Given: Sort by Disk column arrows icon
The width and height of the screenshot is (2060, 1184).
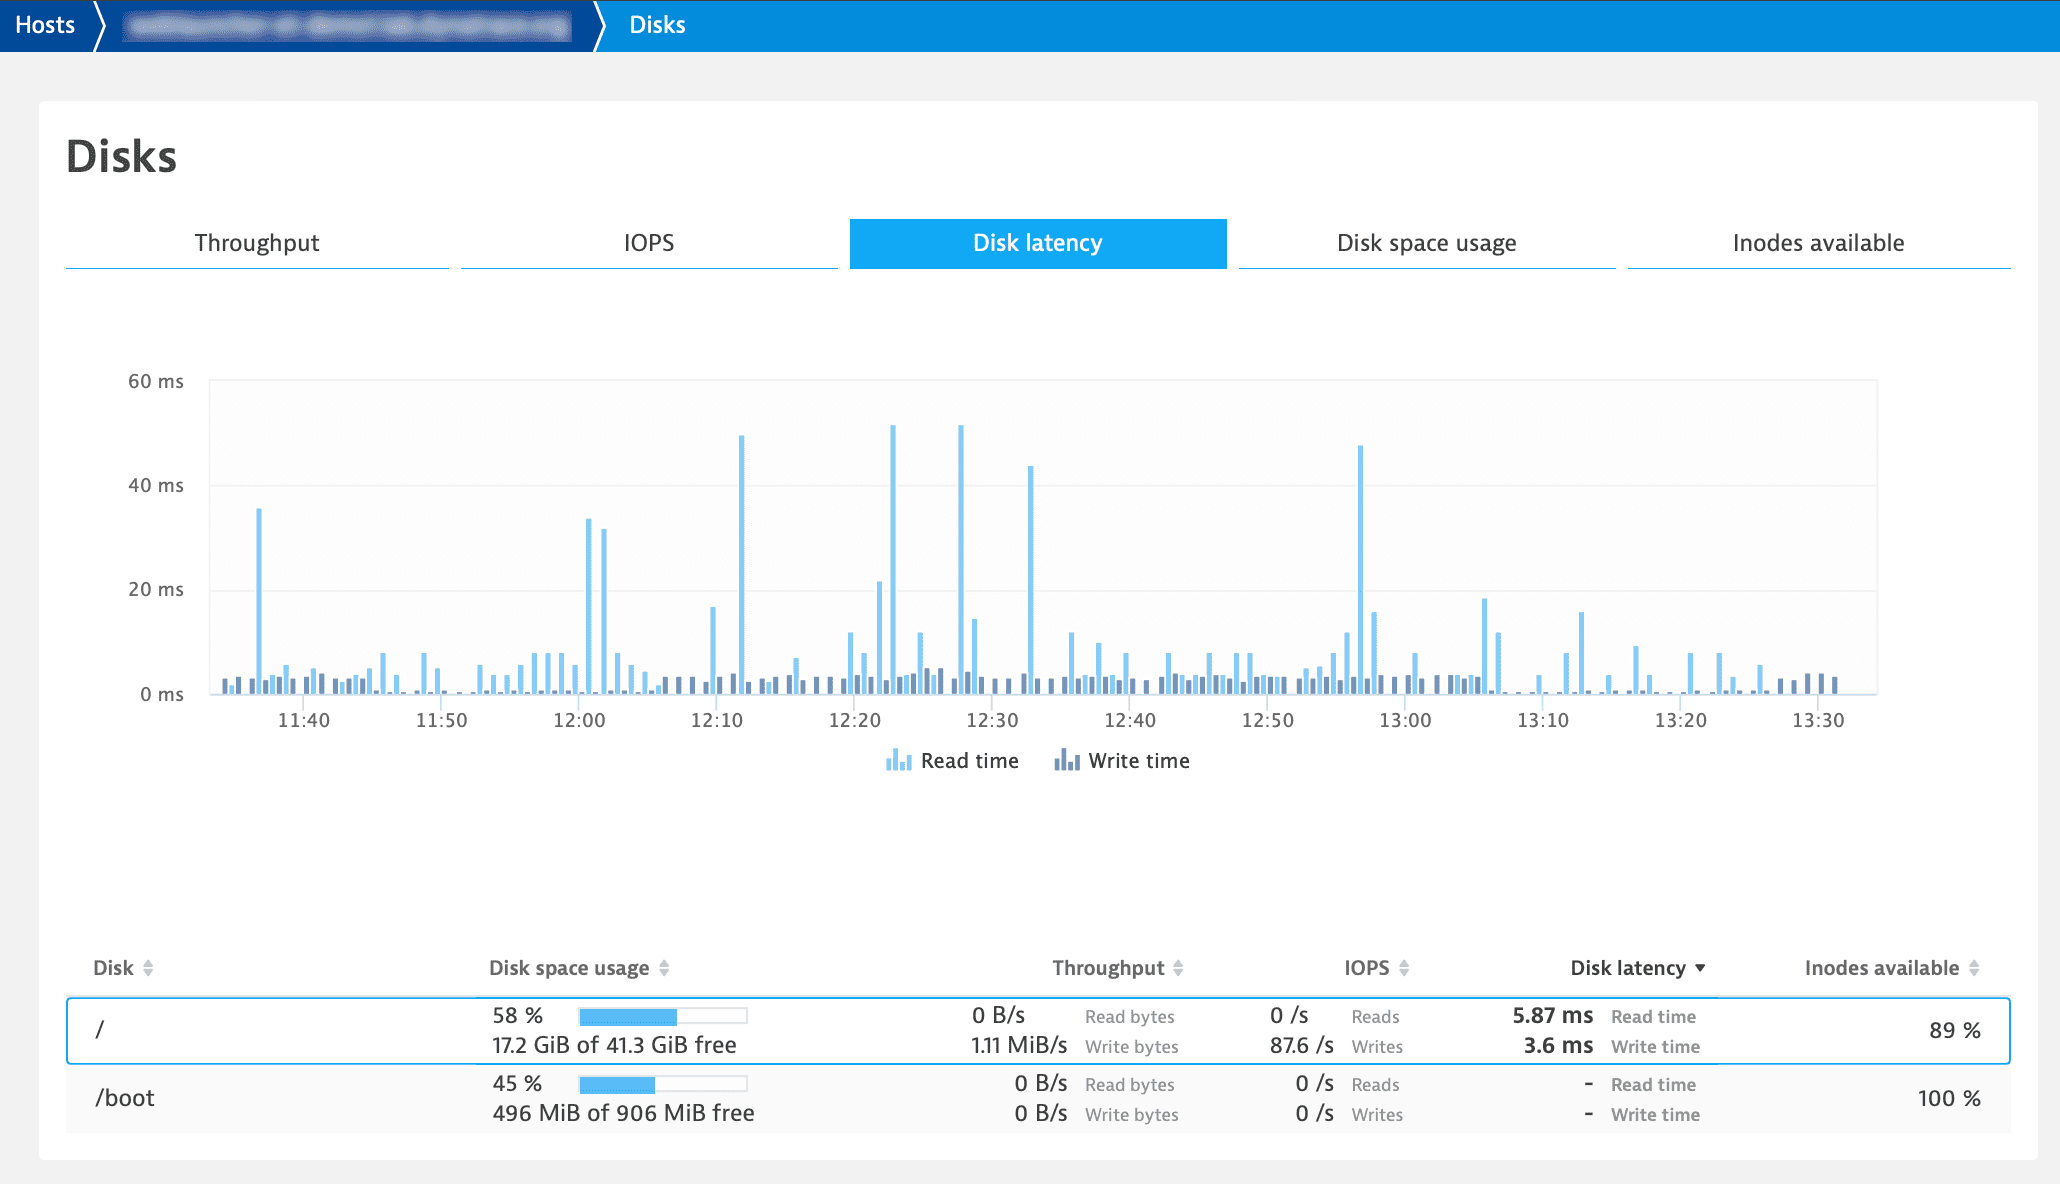Looking at the screenshot, I should pos(148,968).
